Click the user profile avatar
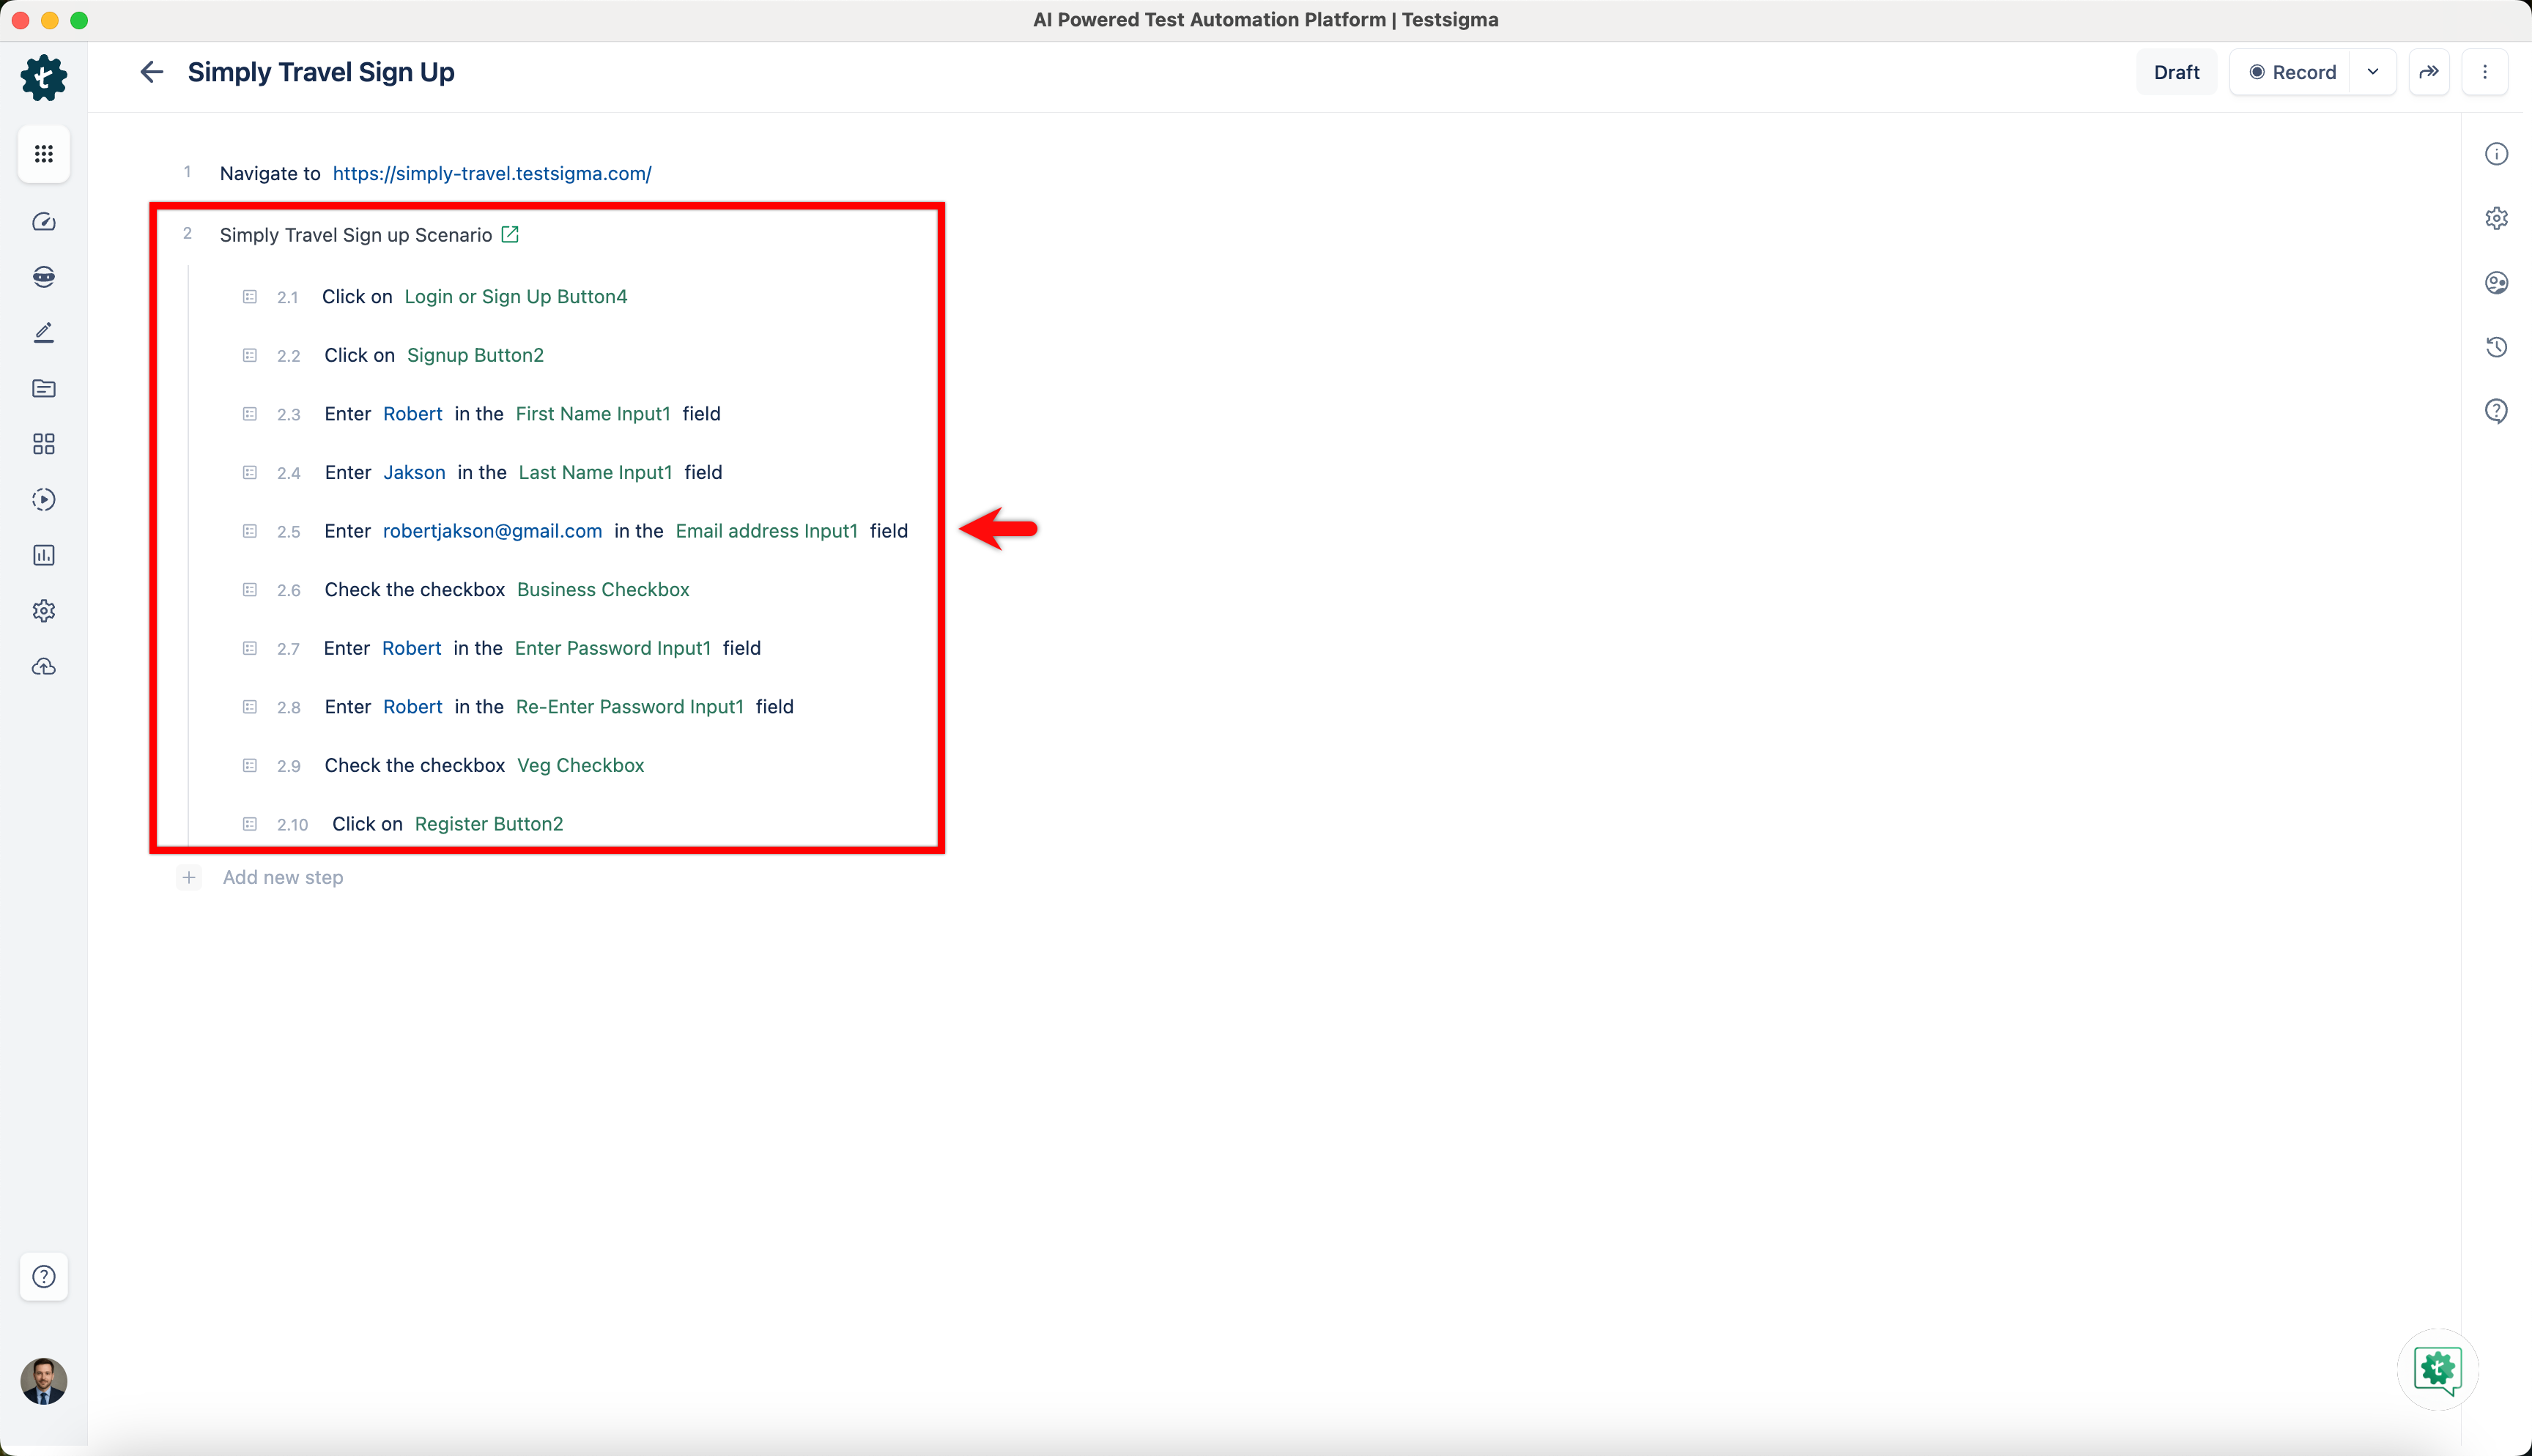The image size is (2532, 1456). point(43,1380)
